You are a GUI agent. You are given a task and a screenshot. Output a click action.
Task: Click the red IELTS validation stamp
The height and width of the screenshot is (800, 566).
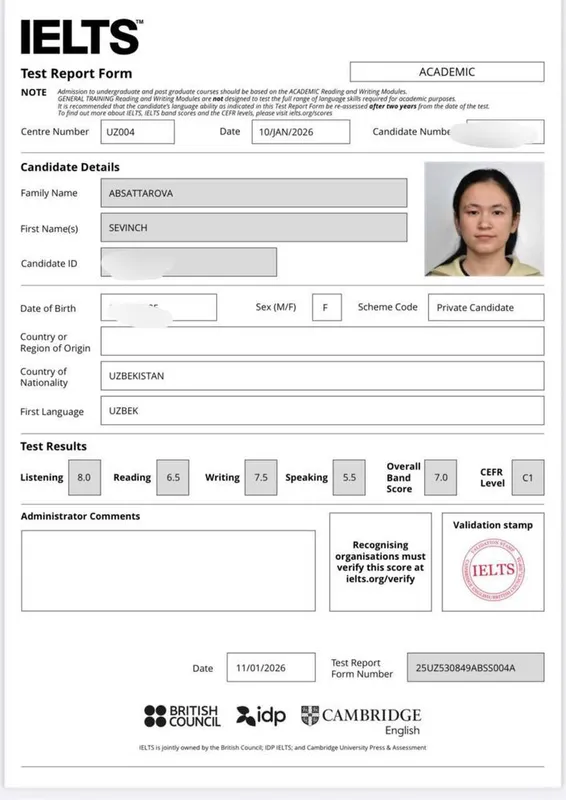pyautogui.click(x=493, y=569)
